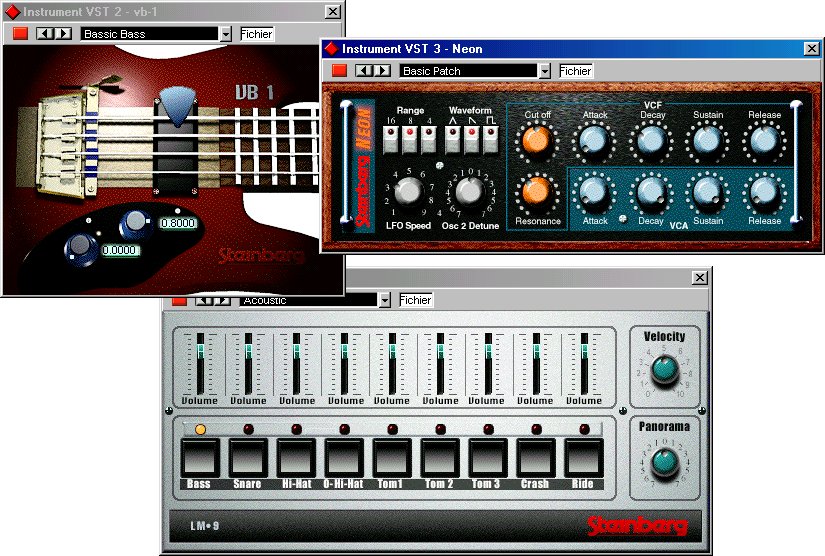The width and height of the screenshot is (825, 556).
Task: Click the VCF Decay knob
Action: (x=651, y=140)
